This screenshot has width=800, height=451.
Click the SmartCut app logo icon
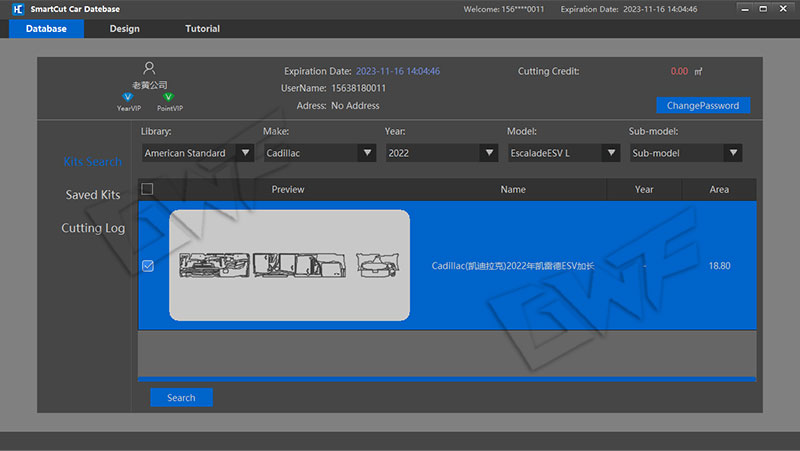coord(18,9)
